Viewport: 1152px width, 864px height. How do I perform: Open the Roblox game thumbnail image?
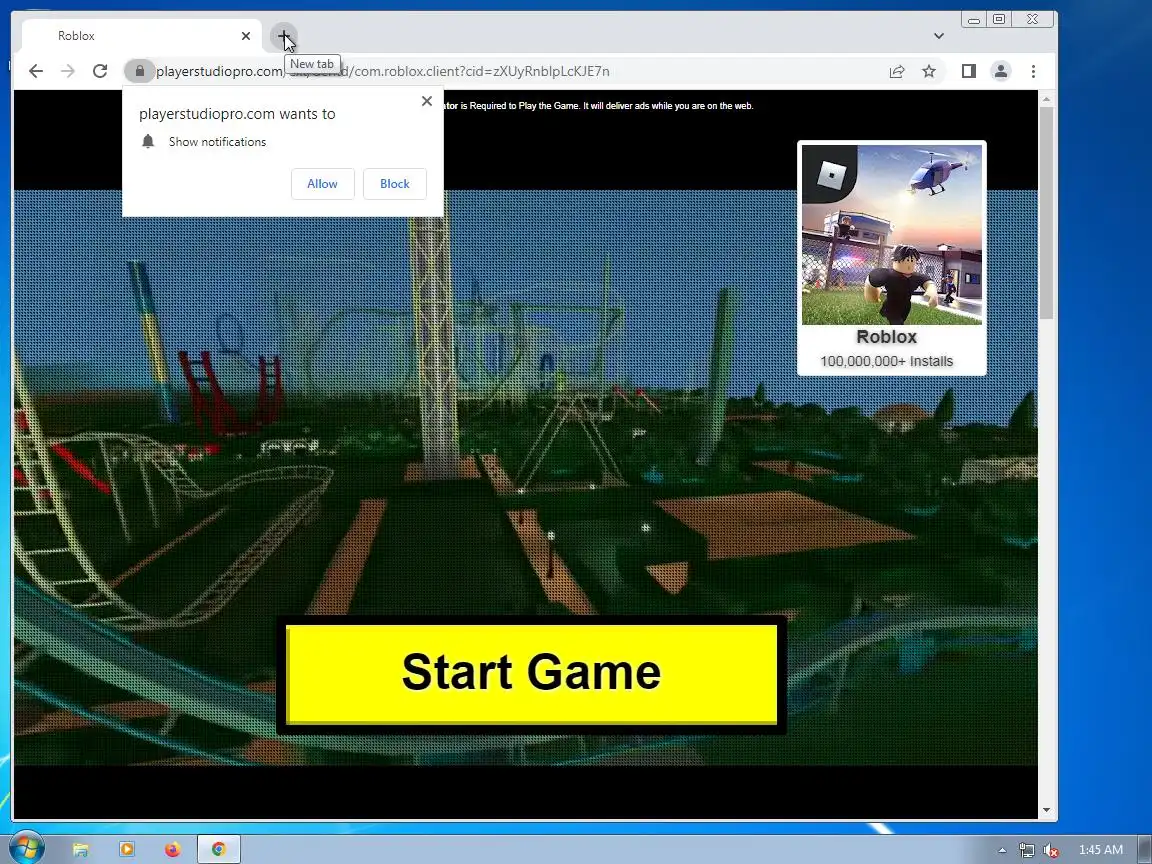click(x=892, y=235)
